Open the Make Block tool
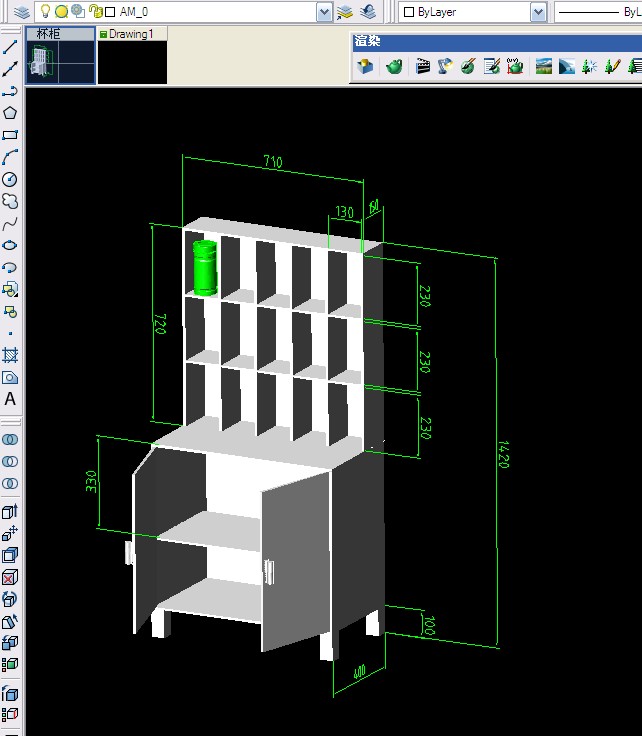This screenshot has height=736, width=642. [x=10, y=312]
